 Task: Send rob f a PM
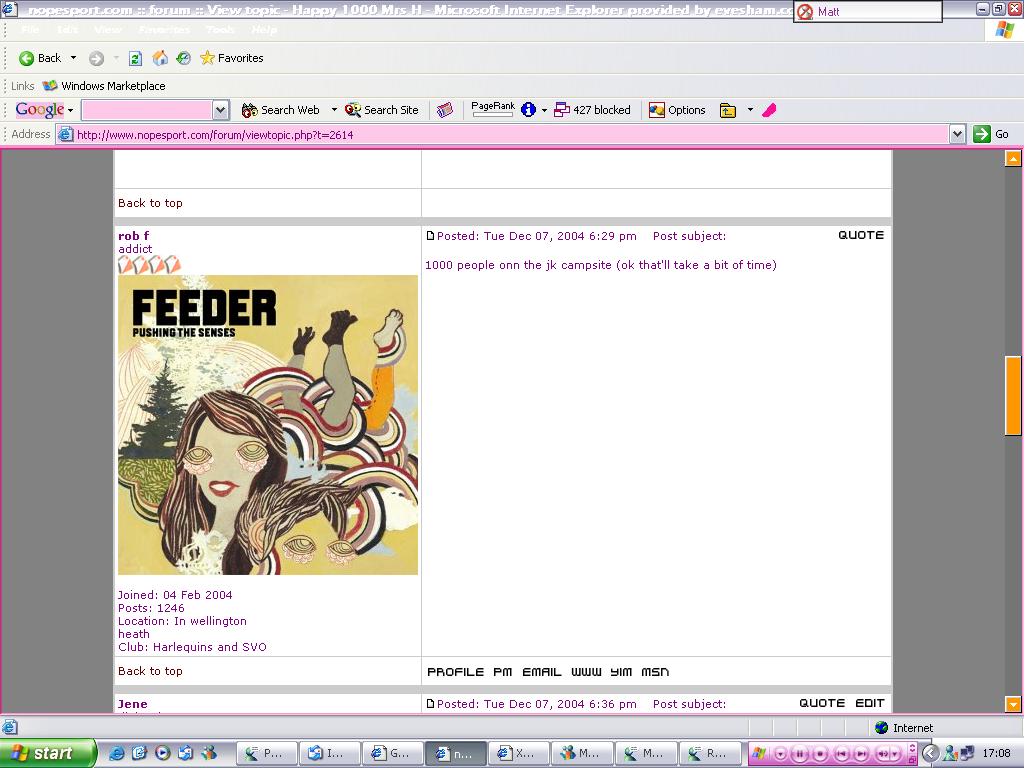click(x=503, y=672)
